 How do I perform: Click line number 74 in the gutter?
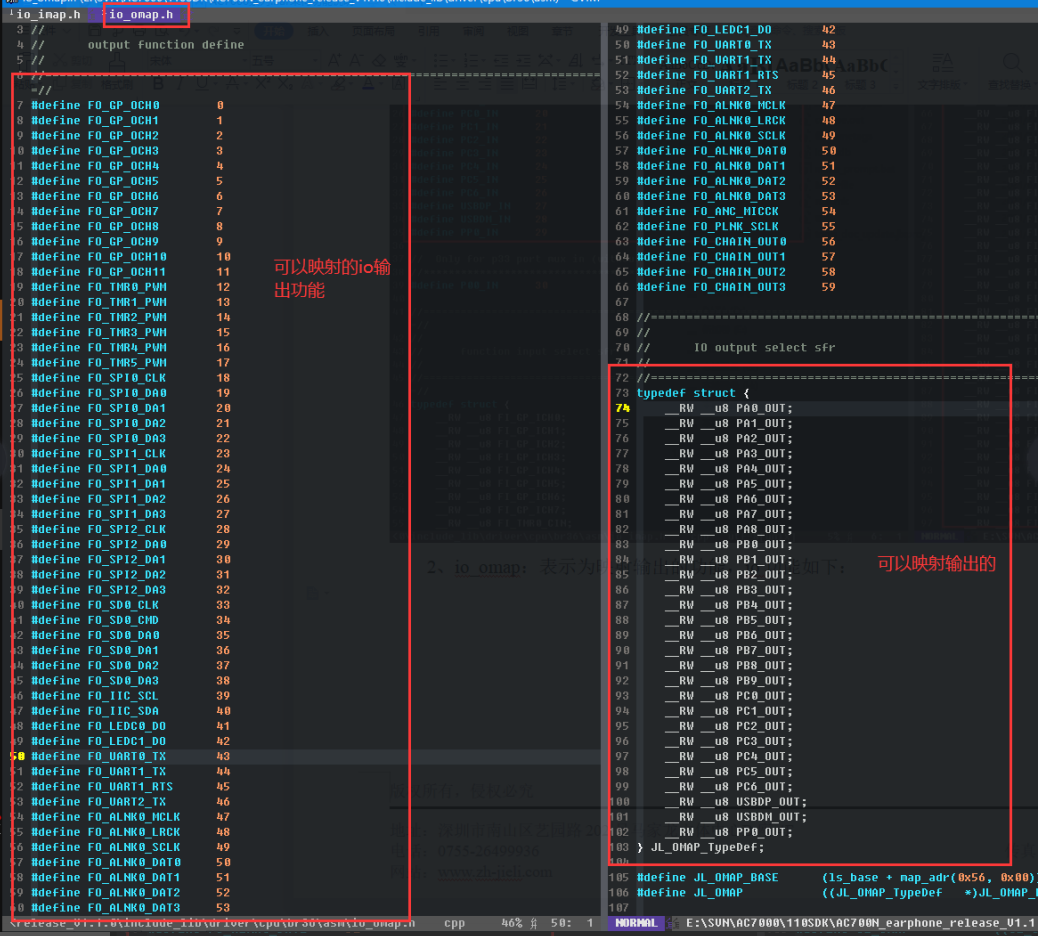pos(622,408)
